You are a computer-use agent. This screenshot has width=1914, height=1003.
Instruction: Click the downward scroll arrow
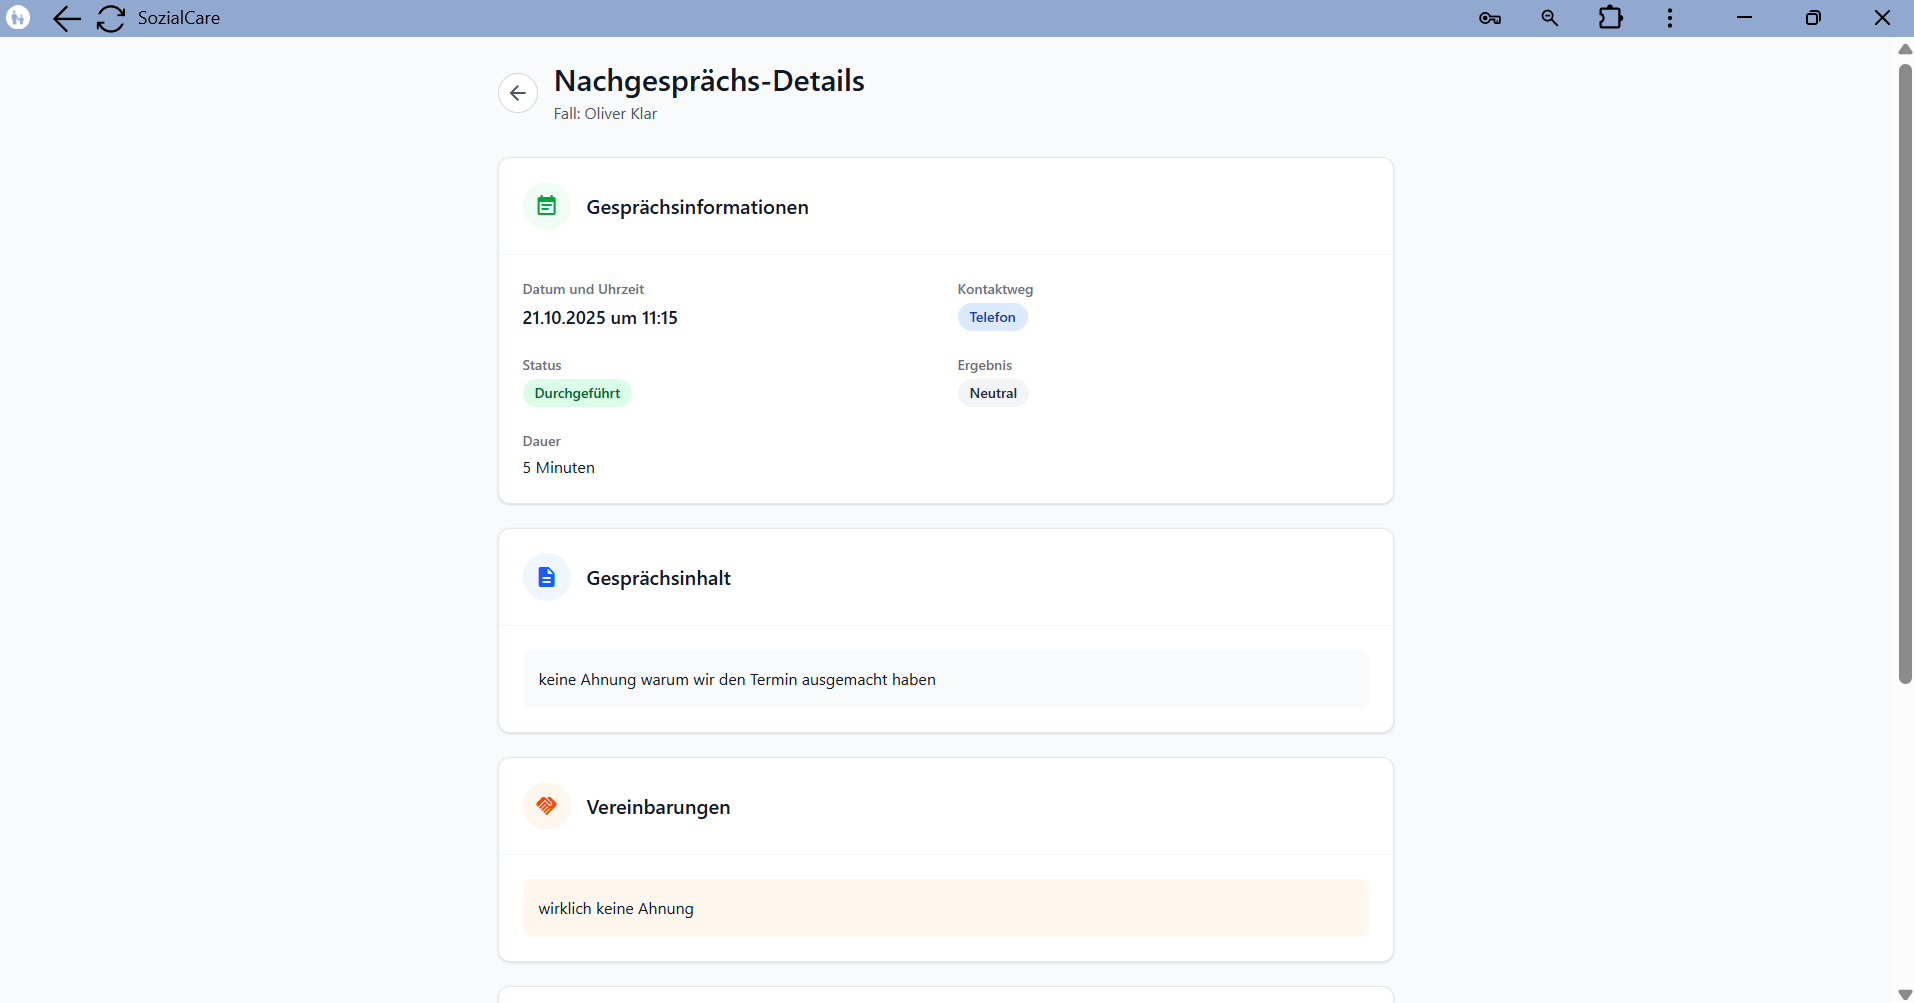1903,991
